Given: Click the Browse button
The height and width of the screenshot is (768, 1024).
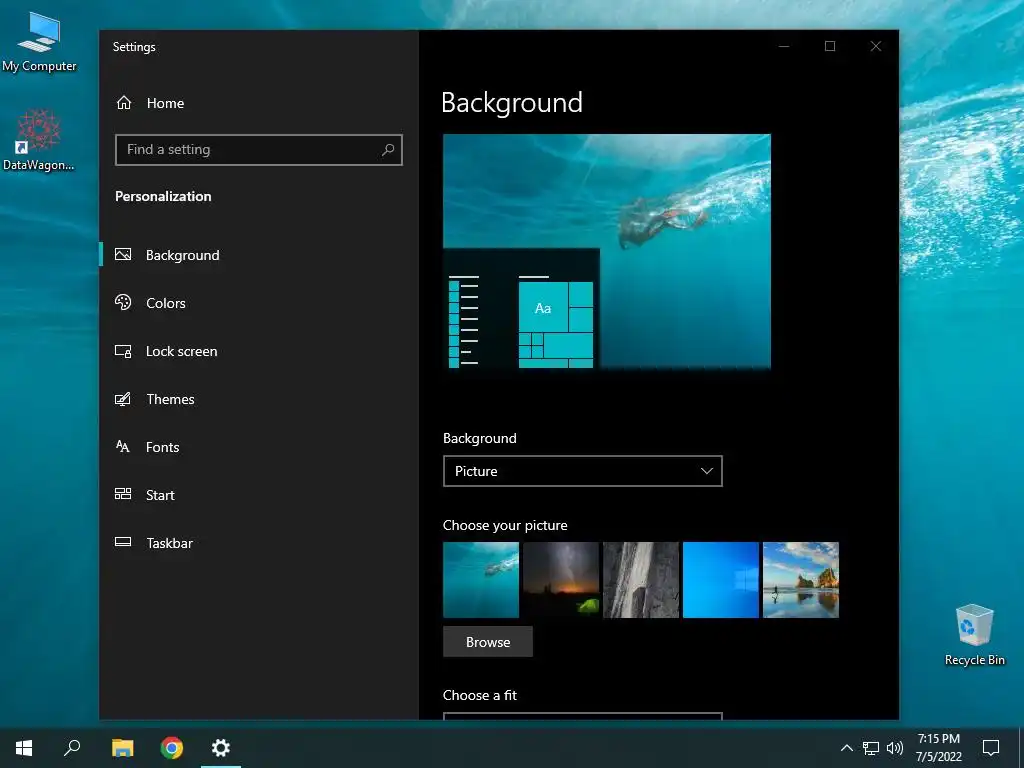Looking at the screenshot, I should [488, 642].
